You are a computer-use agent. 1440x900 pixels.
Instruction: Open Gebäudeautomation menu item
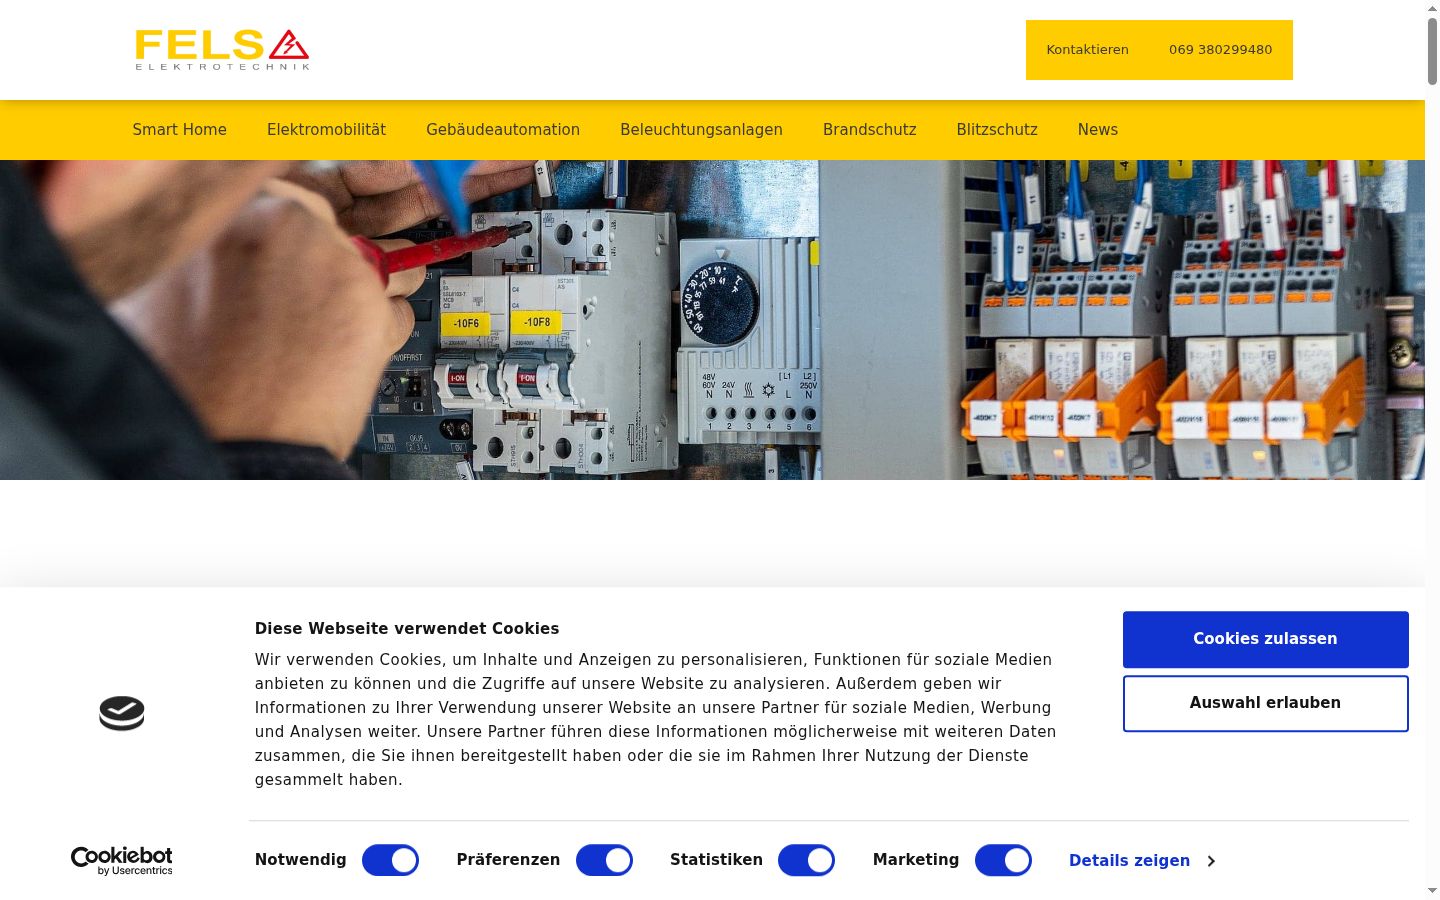click(x=503, y=130)
